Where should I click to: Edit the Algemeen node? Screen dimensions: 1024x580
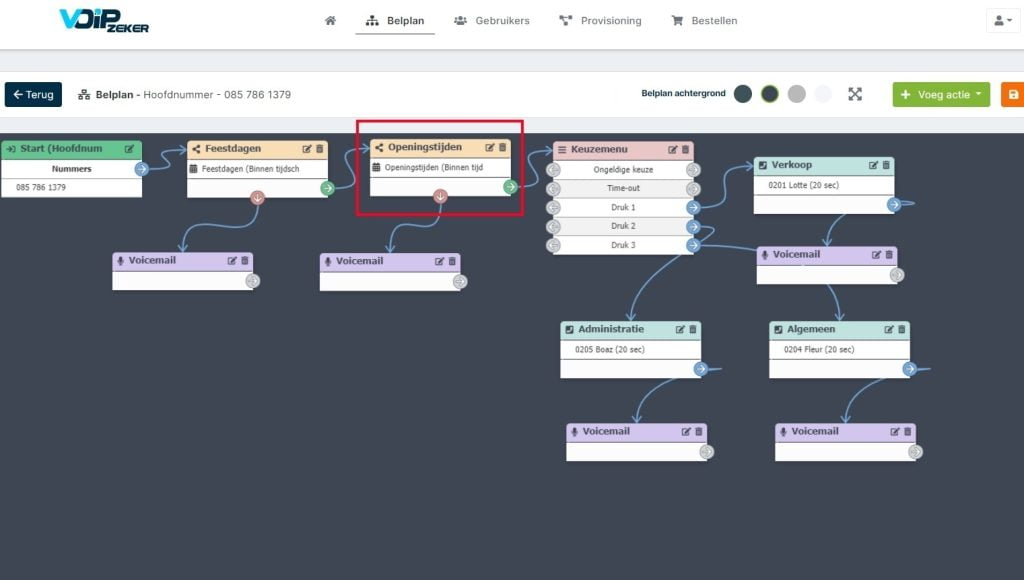pyautogui.click(x=889, y=330)
